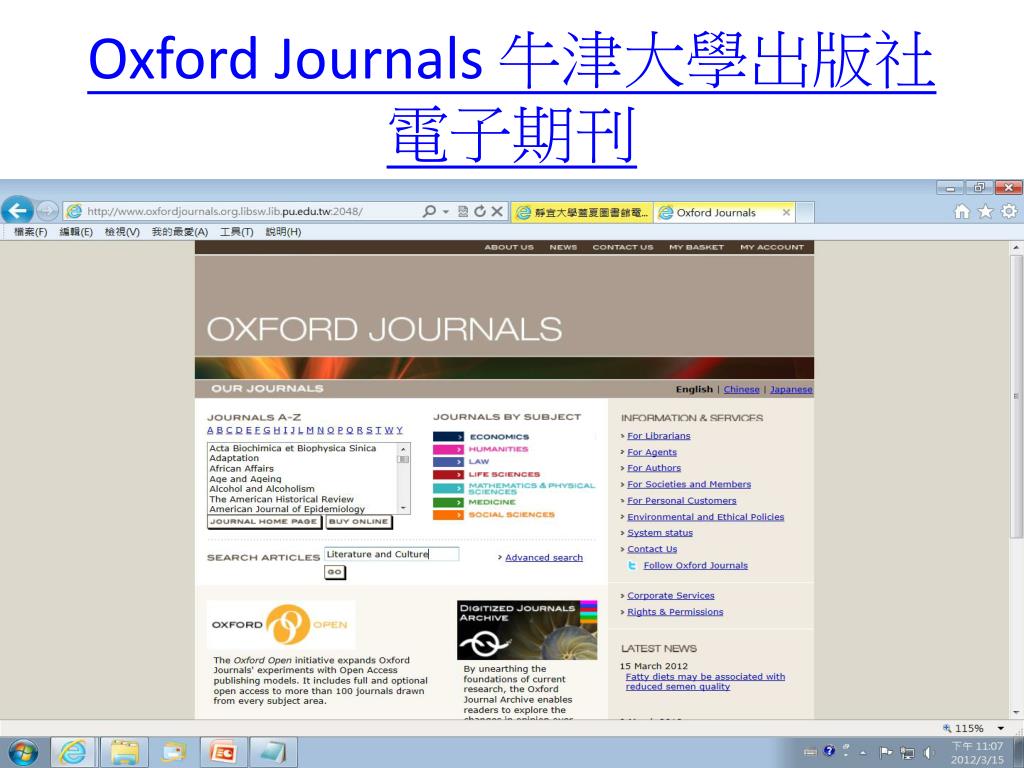Open the For Librarians link
This screenshot has height=768, width=1024.
[x=659, y=436]
